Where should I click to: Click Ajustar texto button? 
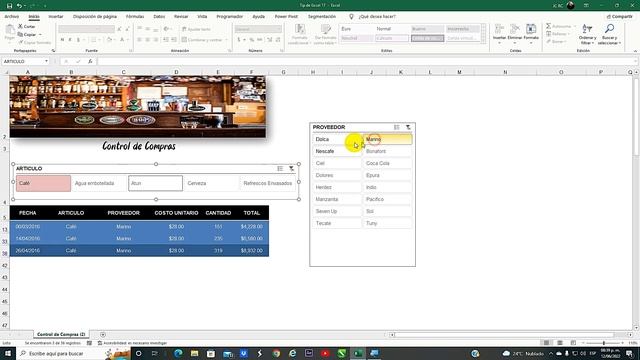(196, 29)
